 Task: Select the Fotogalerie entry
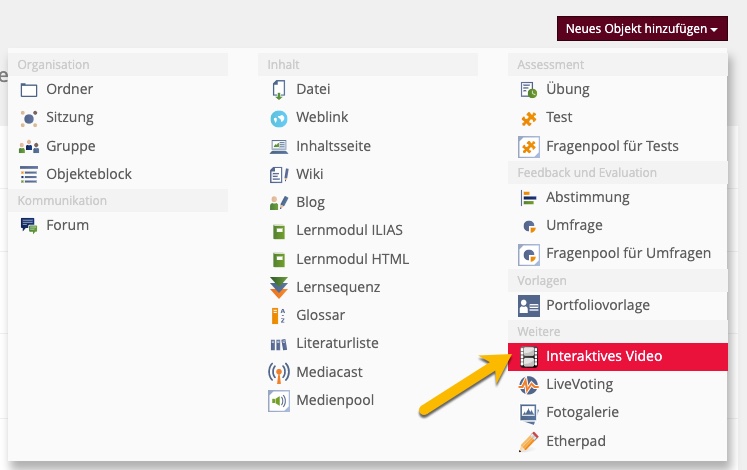click(582, 412)
